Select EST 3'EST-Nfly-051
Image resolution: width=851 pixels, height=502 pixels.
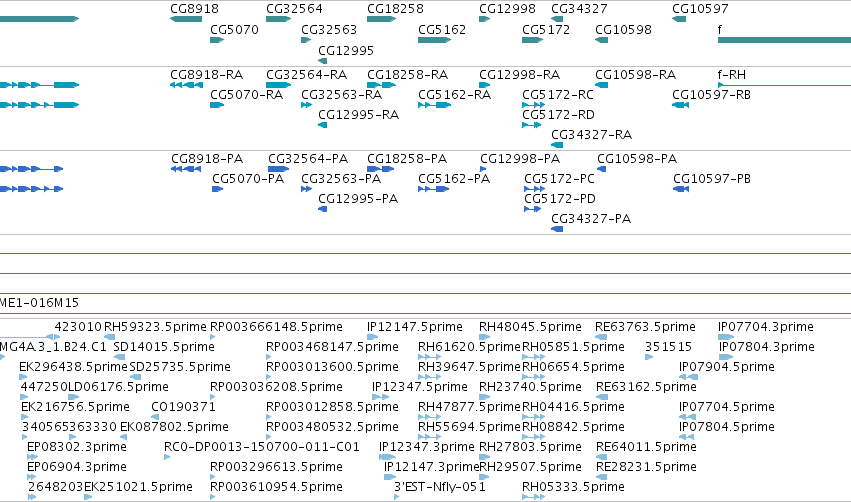(x=440, y=487)
